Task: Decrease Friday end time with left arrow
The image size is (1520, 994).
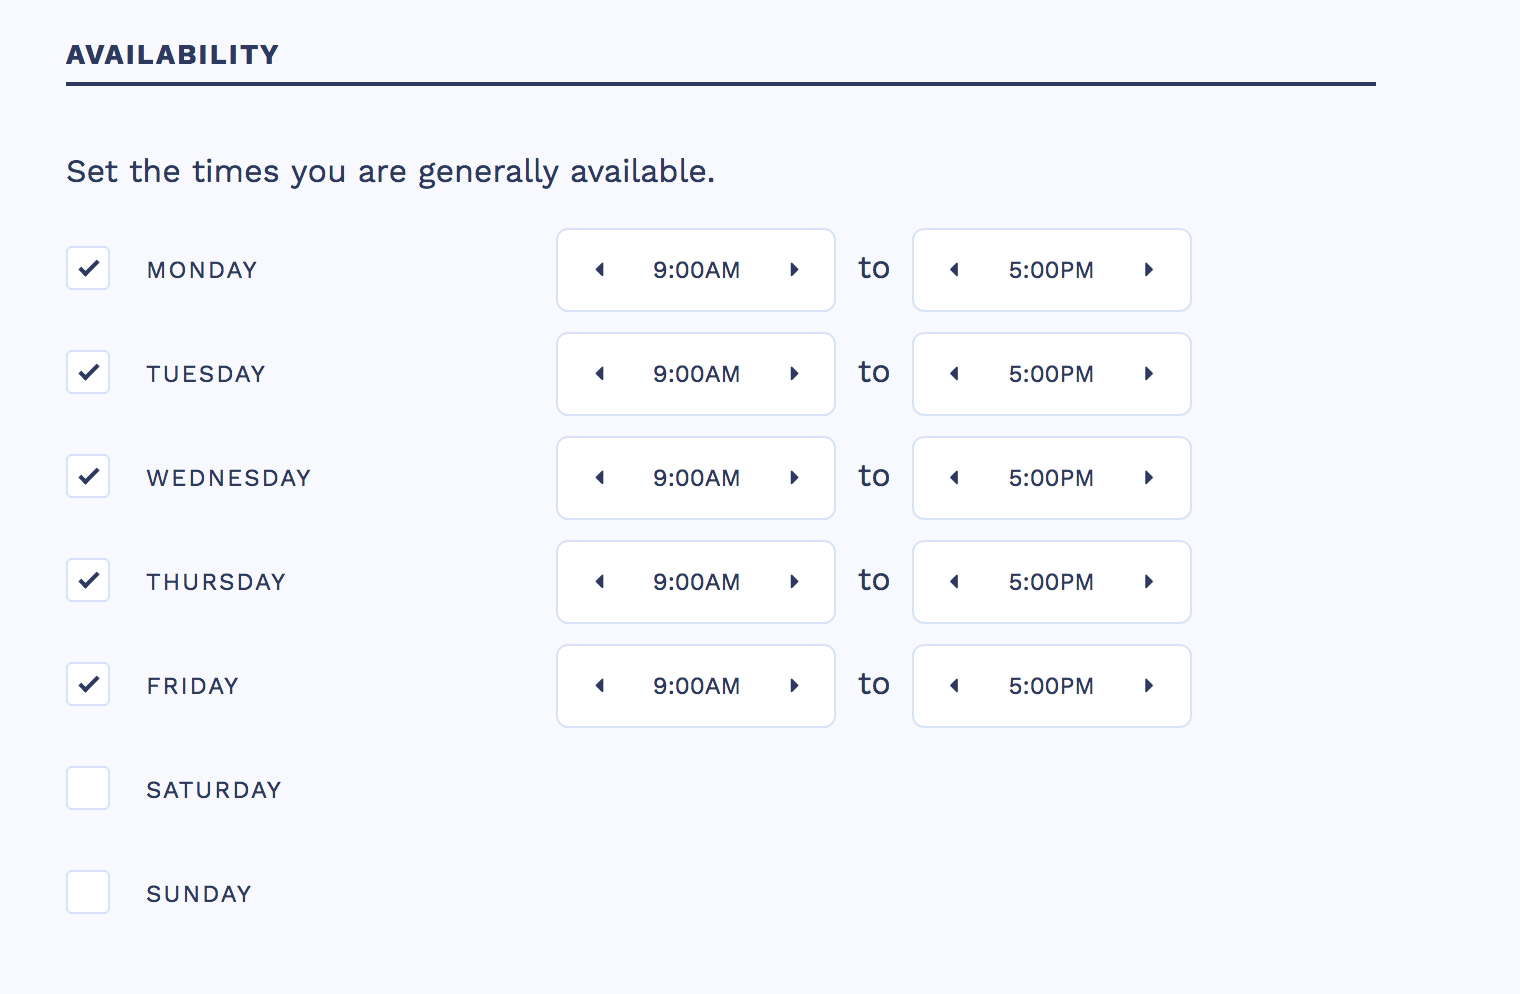Action: tap(954, 686)
